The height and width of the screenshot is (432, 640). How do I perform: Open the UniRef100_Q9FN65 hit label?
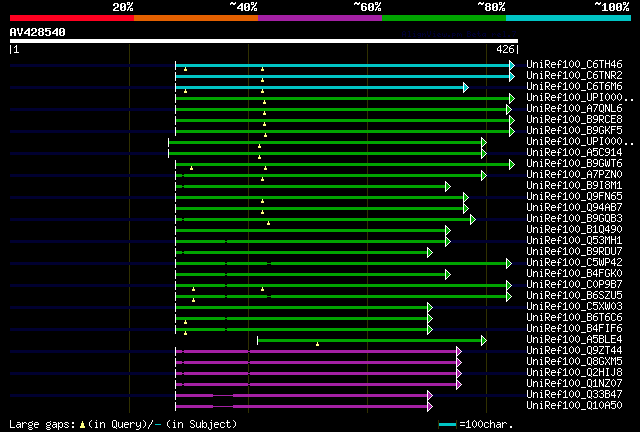(x=574, y=197)
